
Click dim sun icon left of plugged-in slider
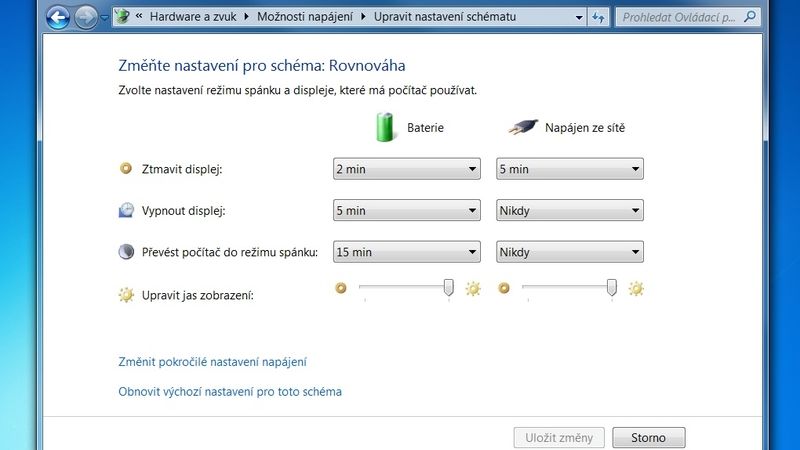pos(504,288)
